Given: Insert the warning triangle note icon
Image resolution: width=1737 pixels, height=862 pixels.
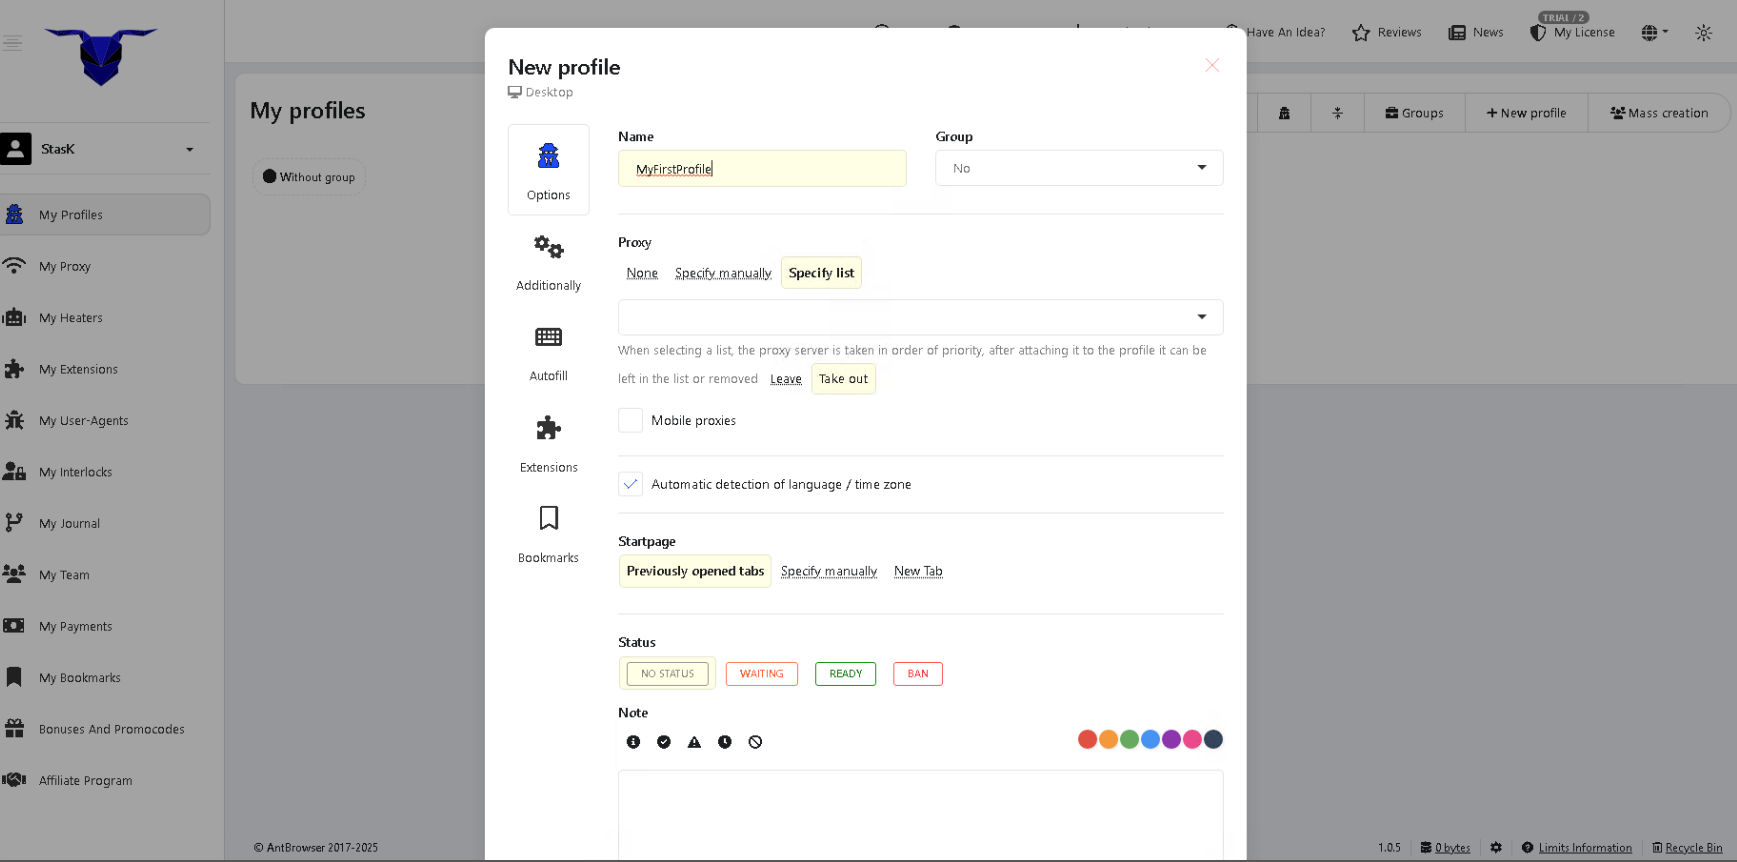Looking at the screenshot, I should point(694,742).
